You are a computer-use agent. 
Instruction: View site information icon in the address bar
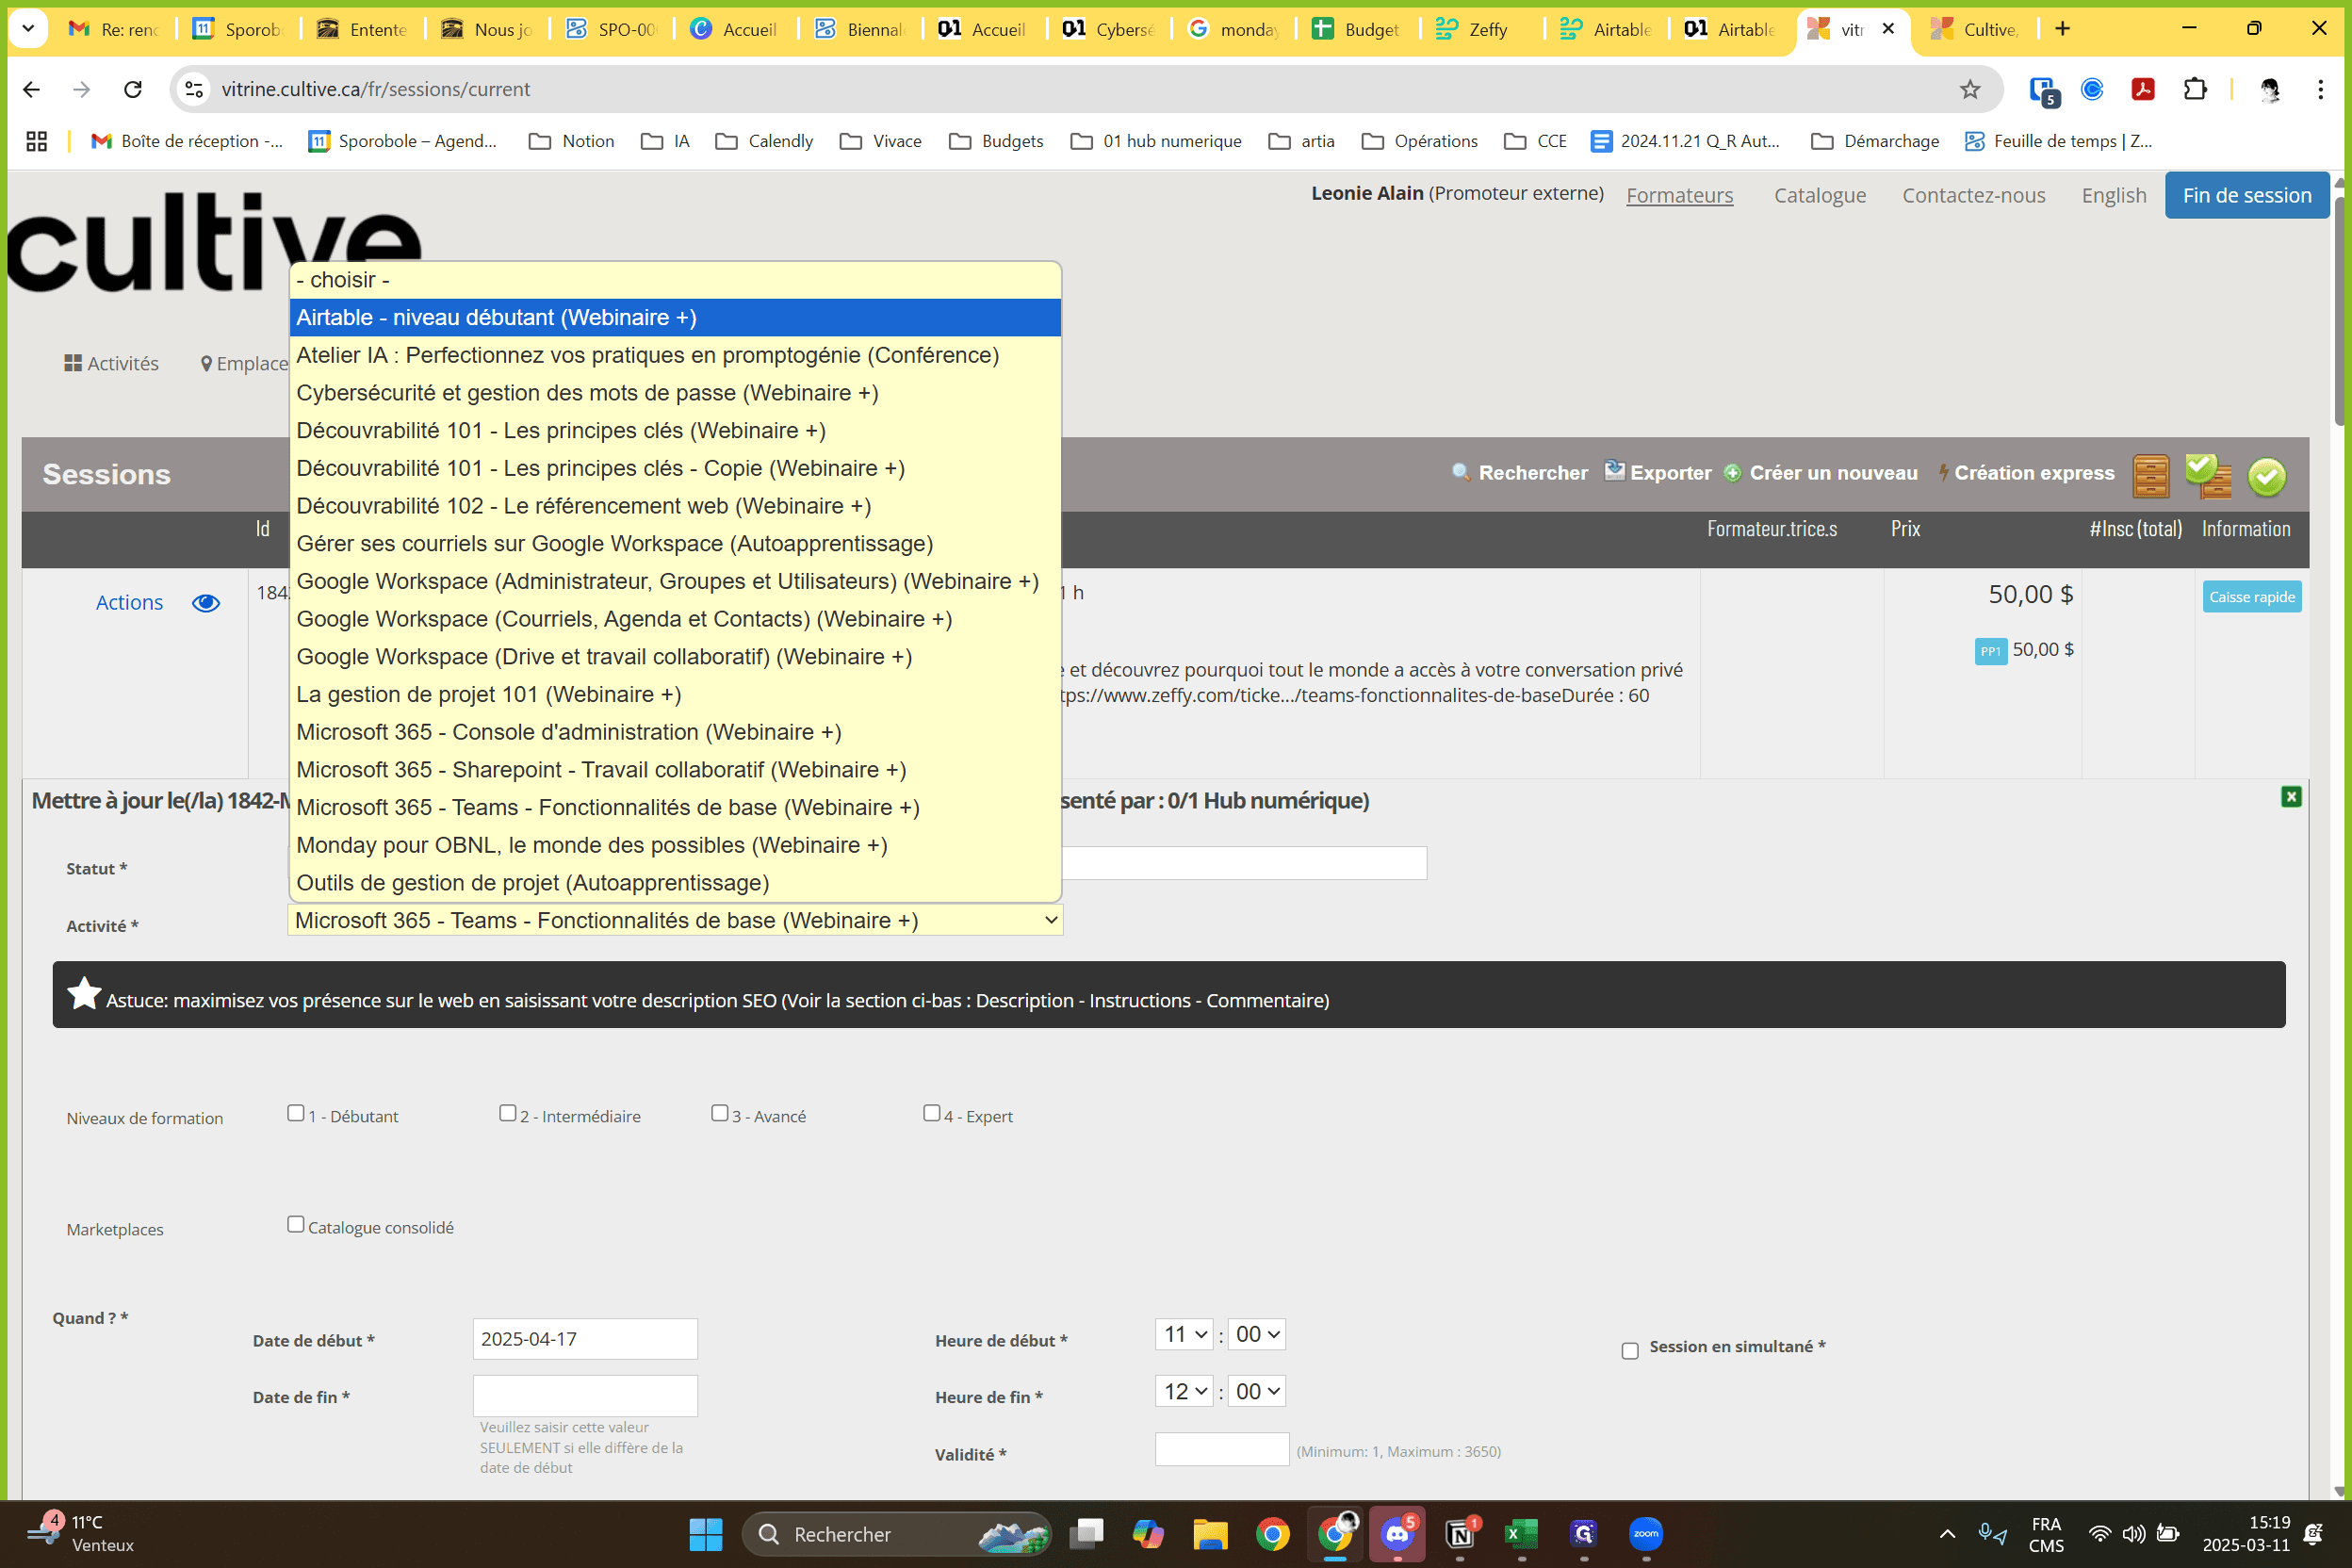pyautogui.click(x=195, y=89)
